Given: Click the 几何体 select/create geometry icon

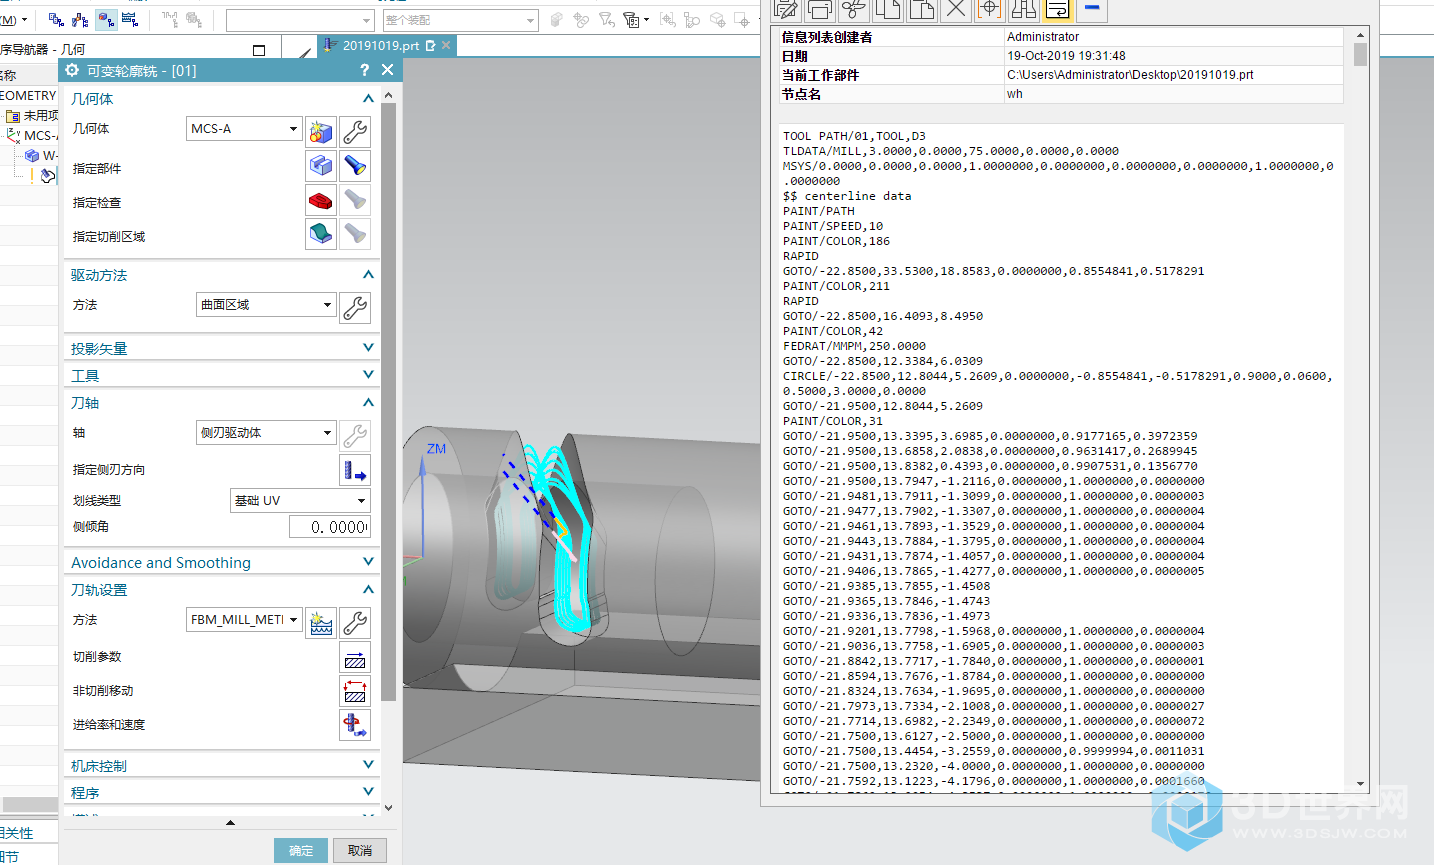Looking at the screenshot, I should (321, 132).
